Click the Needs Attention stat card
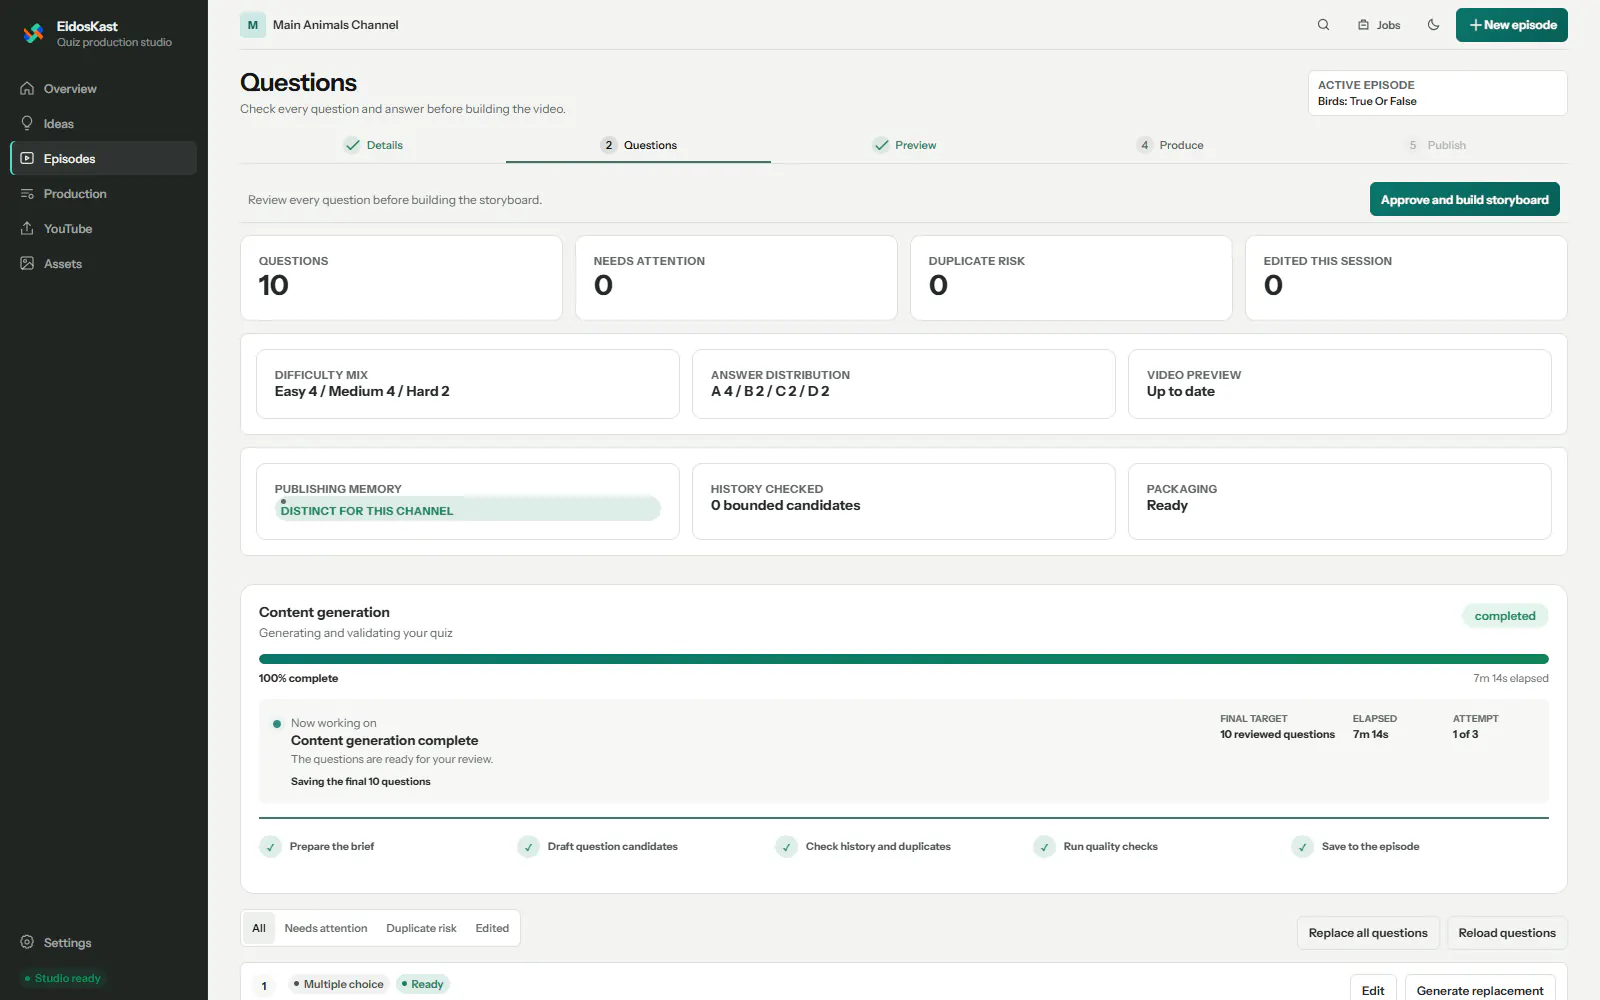 pyautogui.click(x=736, y=278)
